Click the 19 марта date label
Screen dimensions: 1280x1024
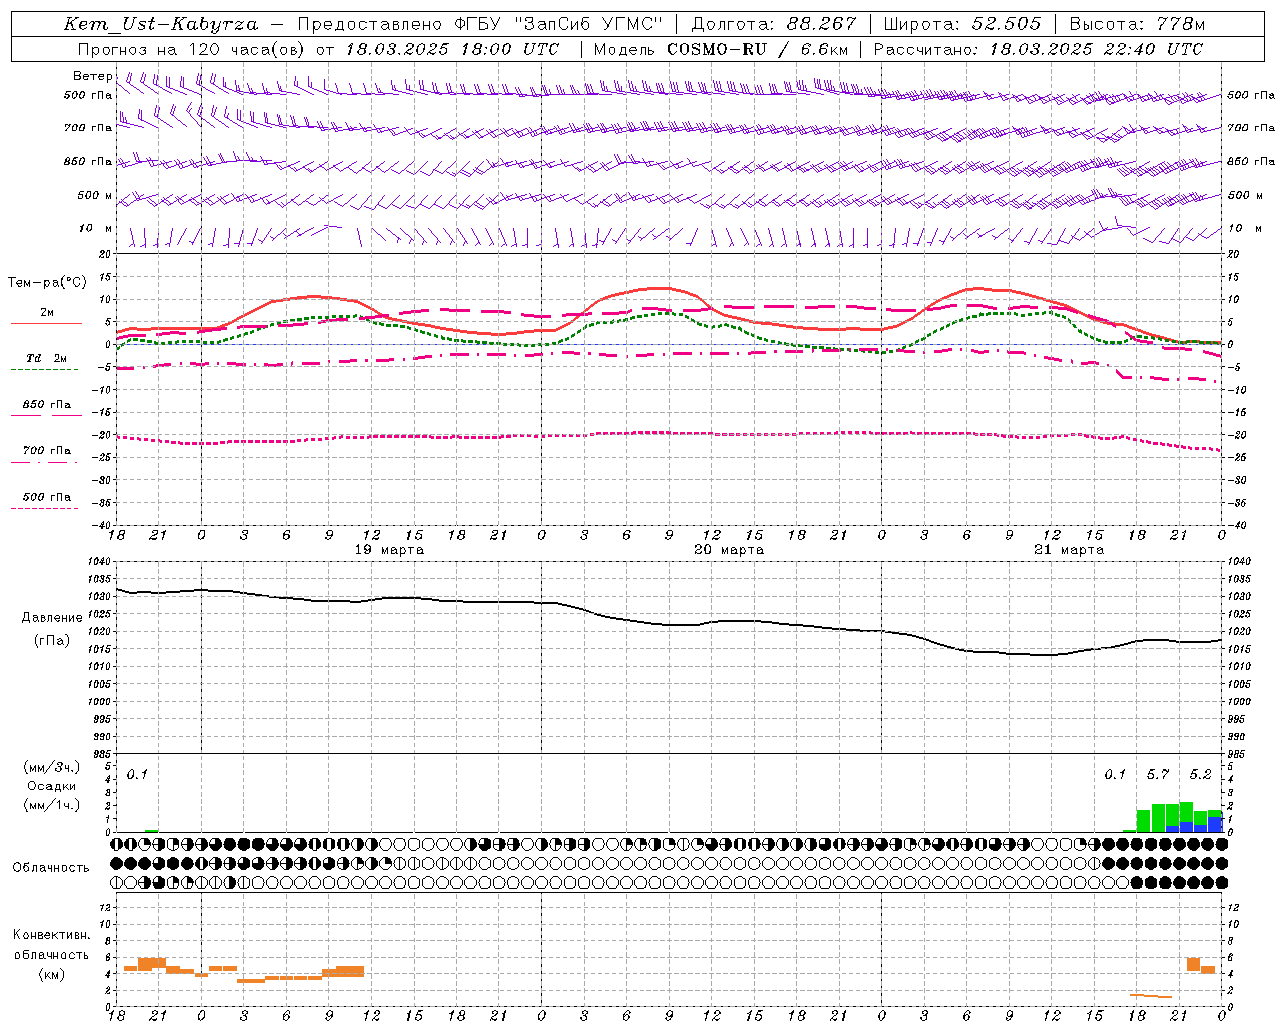tap(389, 550)
